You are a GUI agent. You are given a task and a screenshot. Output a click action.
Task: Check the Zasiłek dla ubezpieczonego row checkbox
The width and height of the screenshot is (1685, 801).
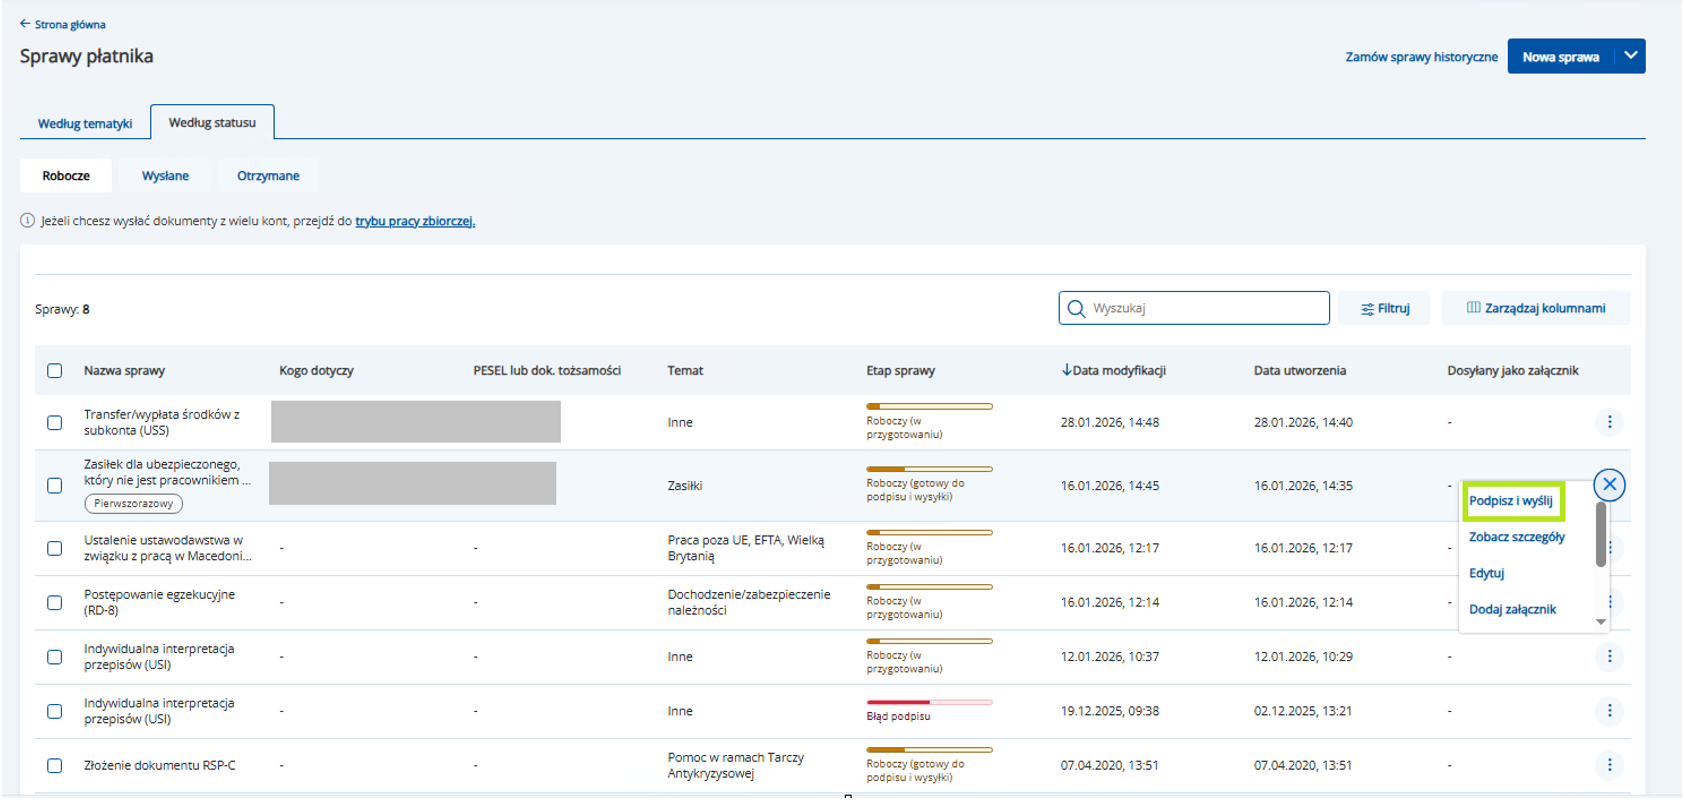pos(55,486)
